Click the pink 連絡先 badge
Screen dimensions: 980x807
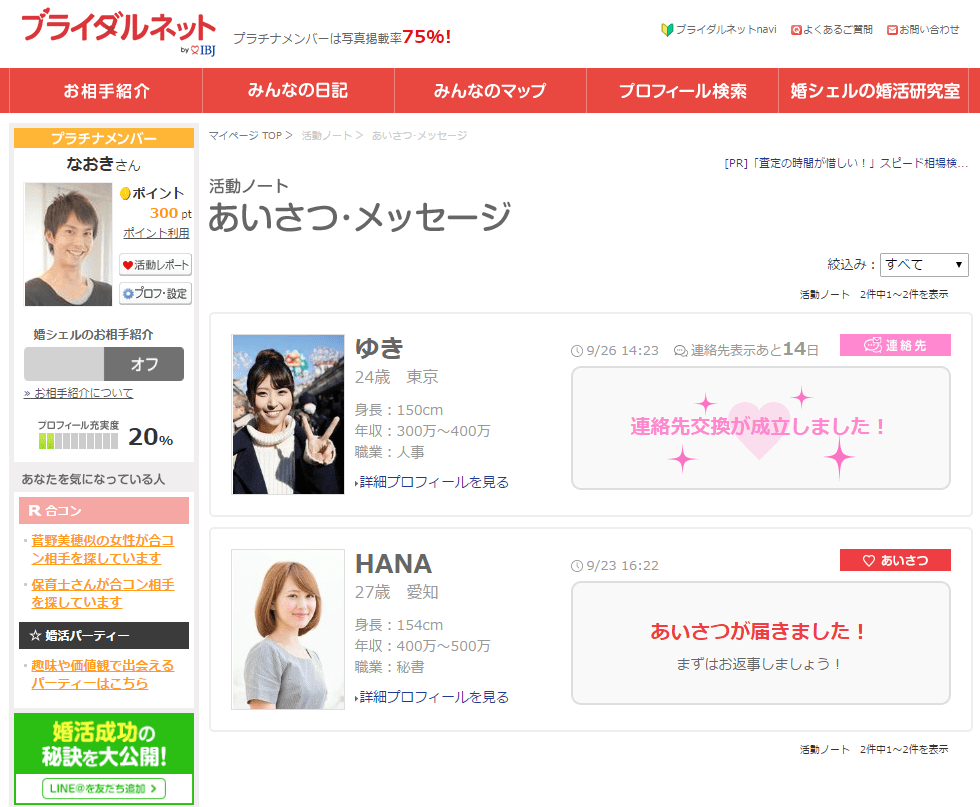(x=895, y=345)
